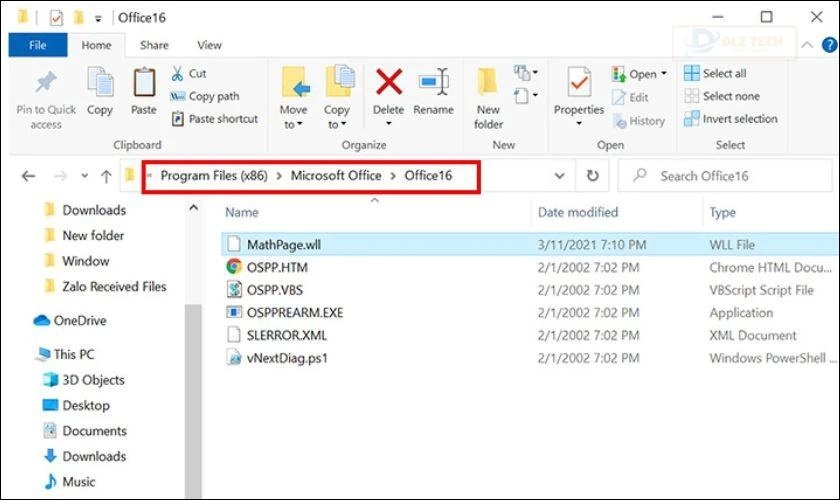Screen dimensions: 840x500
Task: Click the Properties checkmark icon
Action: pyautogui.click(x=579, y=83)
